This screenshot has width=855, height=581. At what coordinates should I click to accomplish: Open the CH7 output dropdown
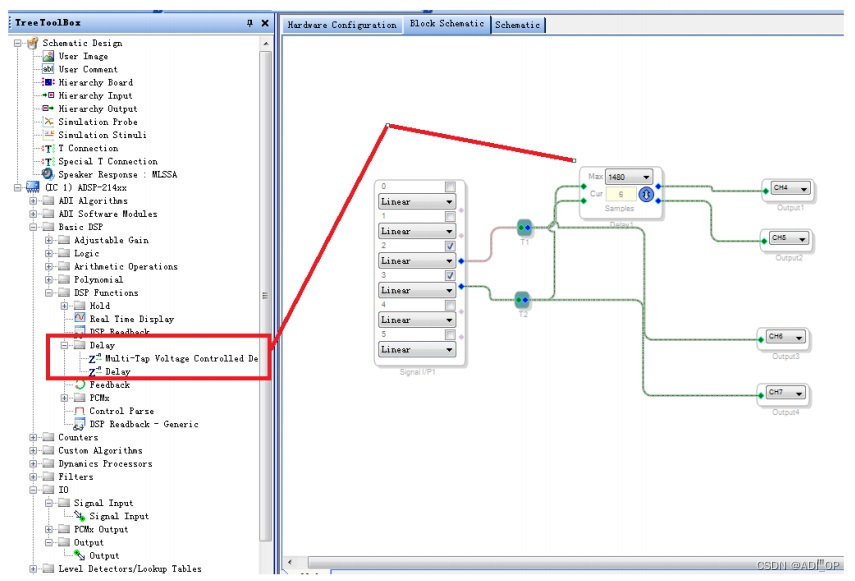click(x=786, y=393)
